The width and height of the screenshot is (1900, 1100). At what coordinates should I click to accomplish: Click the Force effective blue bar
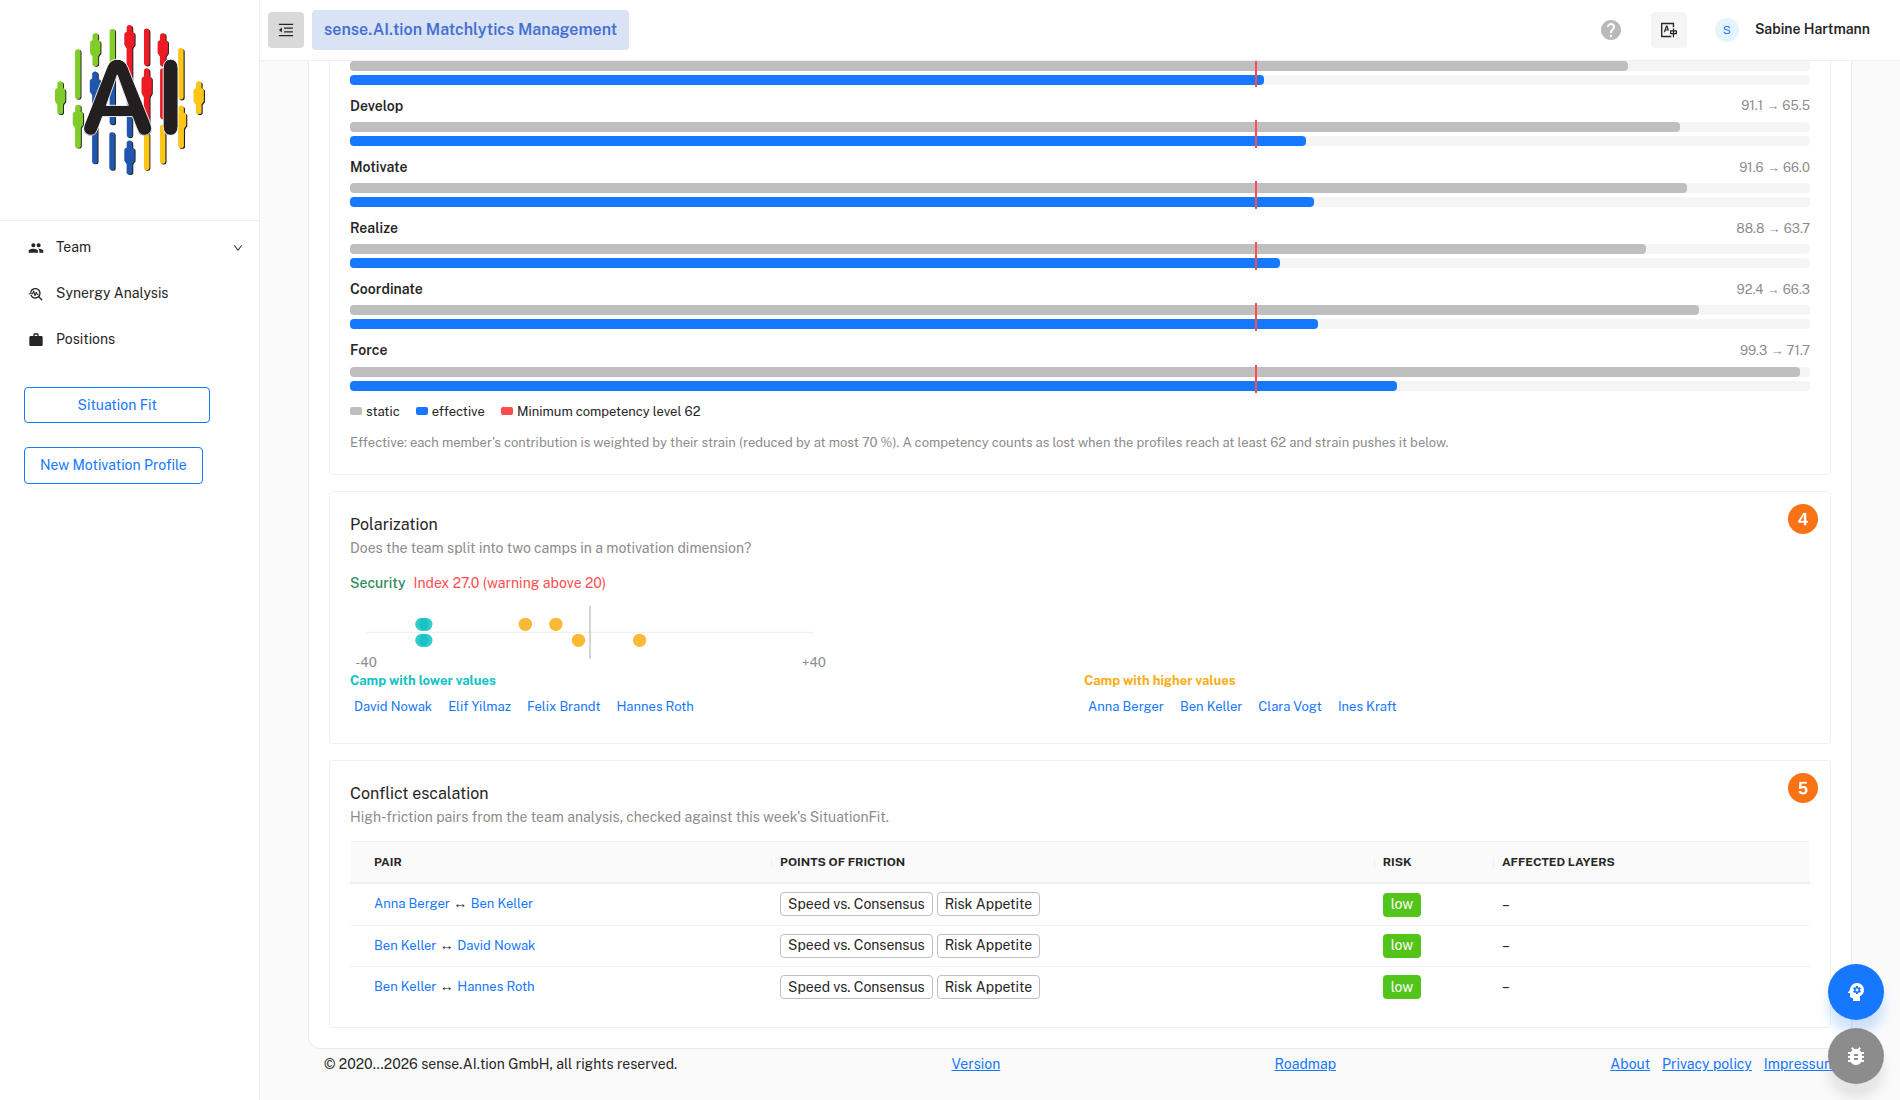pyautogui.click(x=873, y=386)
